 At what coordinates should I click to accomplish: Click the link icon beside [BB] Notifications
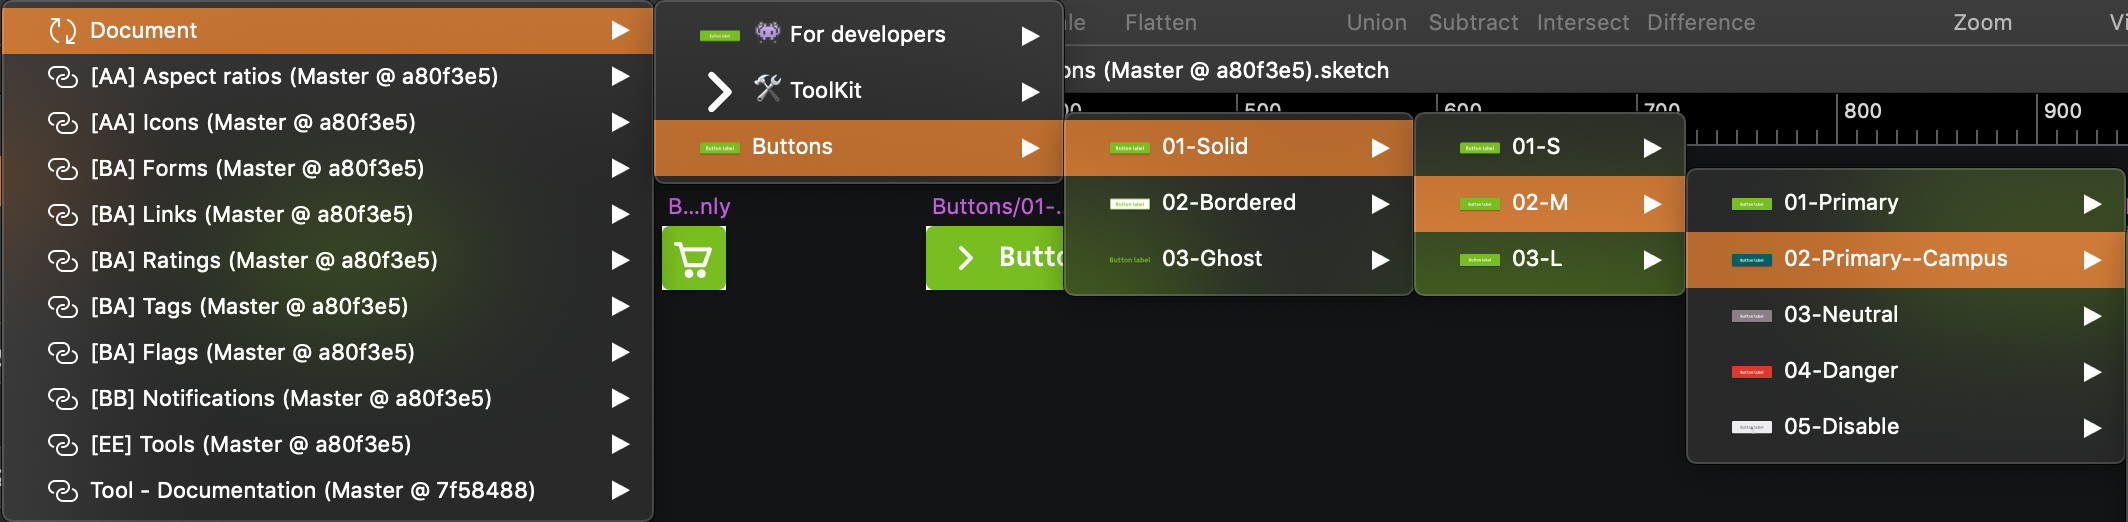click(63, 399)
